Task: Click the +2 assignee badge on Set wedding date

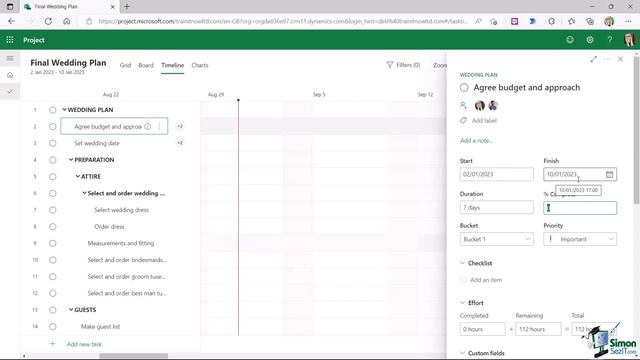Action: (180, 143)
